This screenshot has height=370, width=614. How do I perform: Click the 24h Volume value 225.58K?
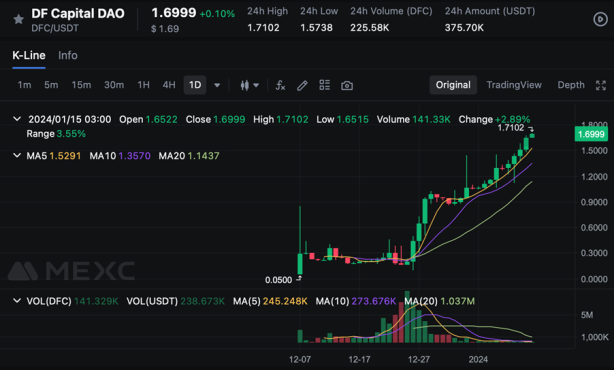point(370,28)
